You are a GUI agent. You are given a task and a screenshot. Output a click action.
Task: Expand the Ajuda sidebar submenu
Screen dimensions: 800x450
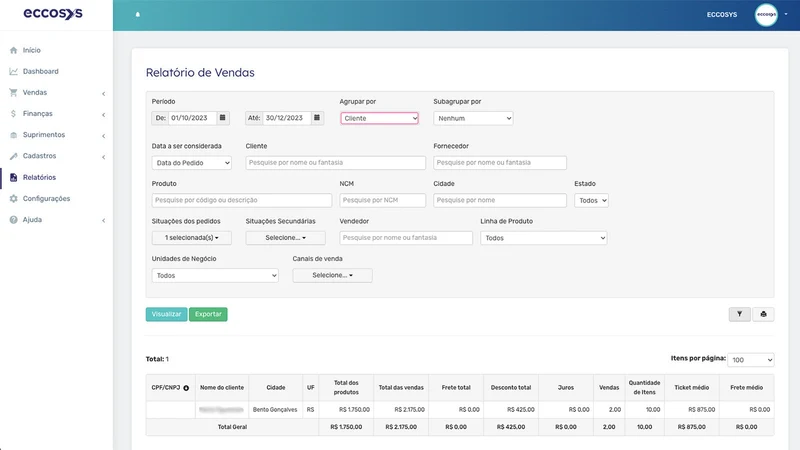104,220
